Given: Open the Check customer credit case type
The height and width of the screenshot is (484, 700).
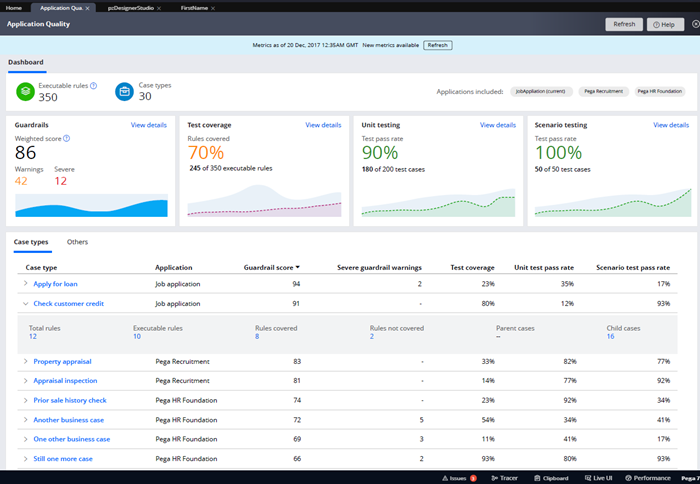Looking at the screenshot, I should [68, 304].
